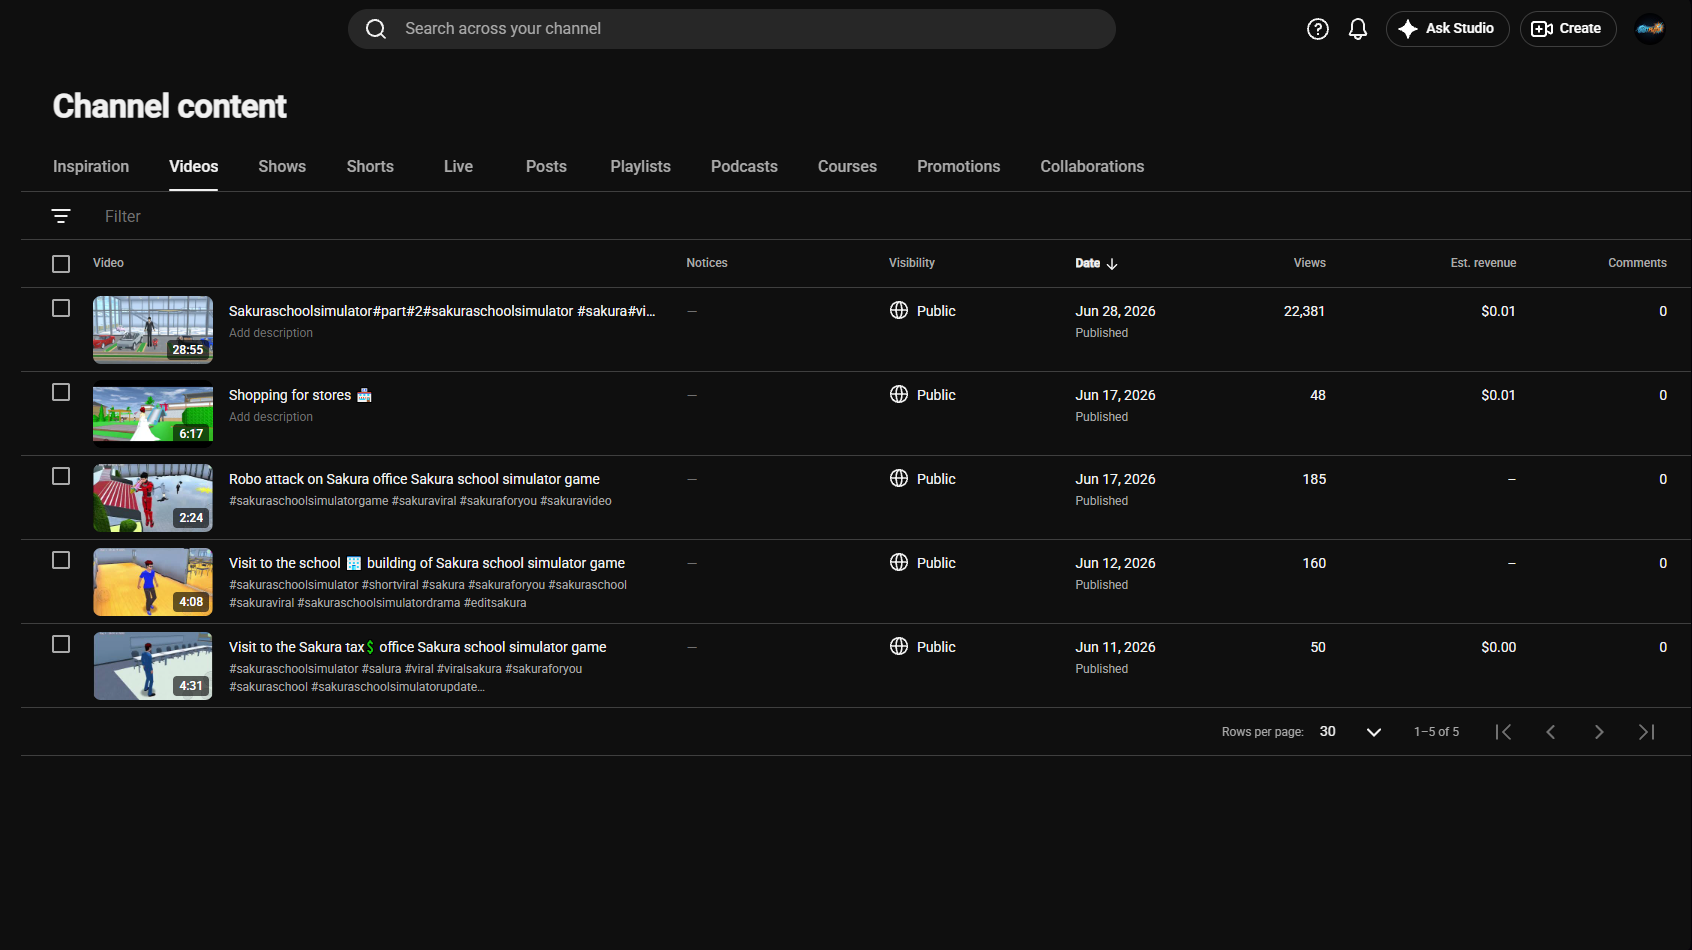Click the Create button
Viewport: 1692px width, 950px height.
point(1568,29)
